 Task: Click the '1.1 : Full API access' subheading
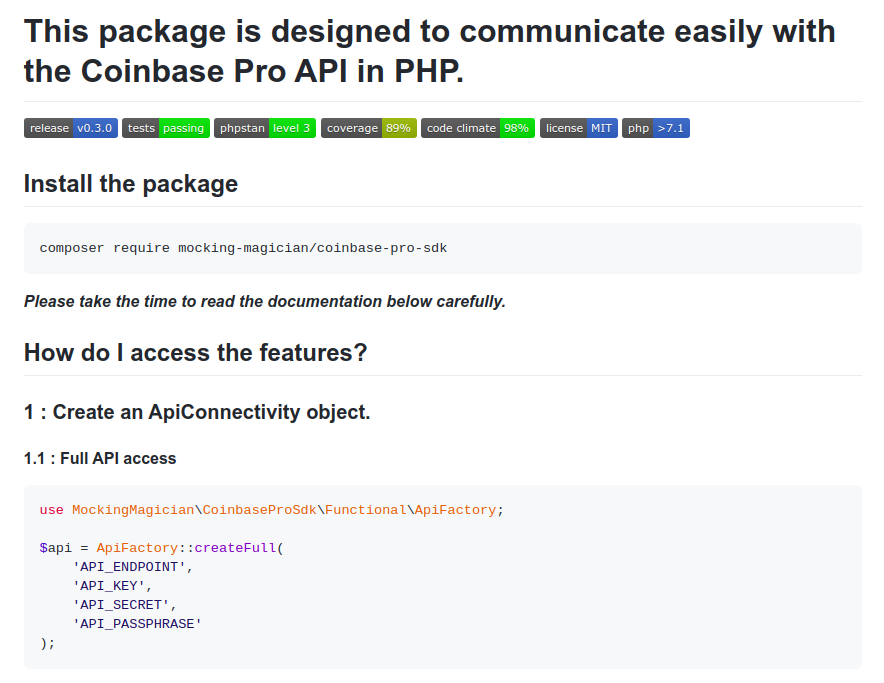[99, 458]
